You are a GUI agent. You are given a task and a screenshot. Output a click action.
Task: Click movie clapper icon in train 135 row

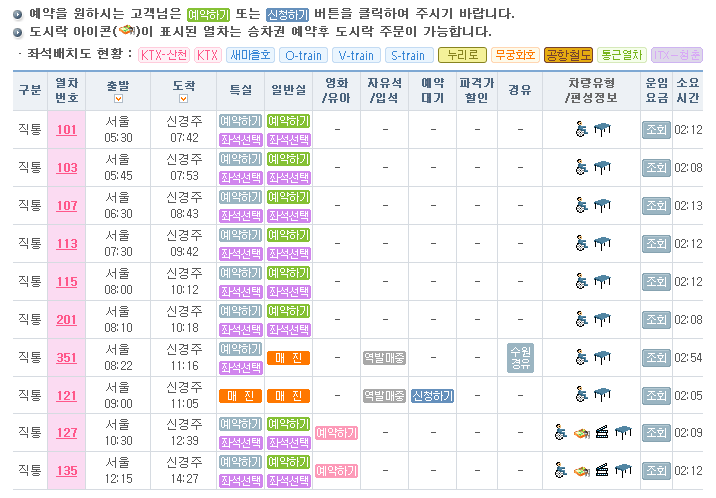(x=602, y=470)
